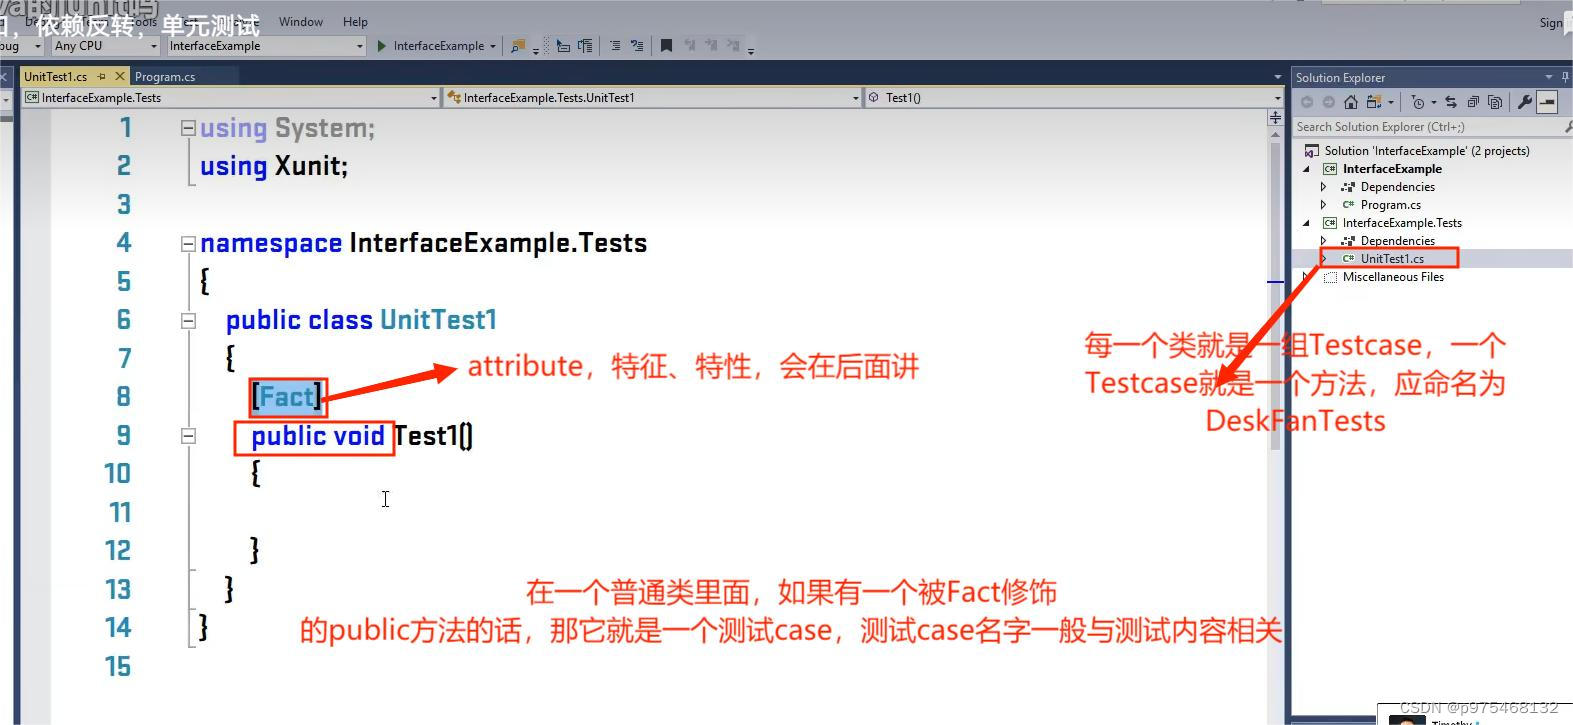Collapse the Test1 method block
Screen dimensions: 1573x725
point(187,436)
